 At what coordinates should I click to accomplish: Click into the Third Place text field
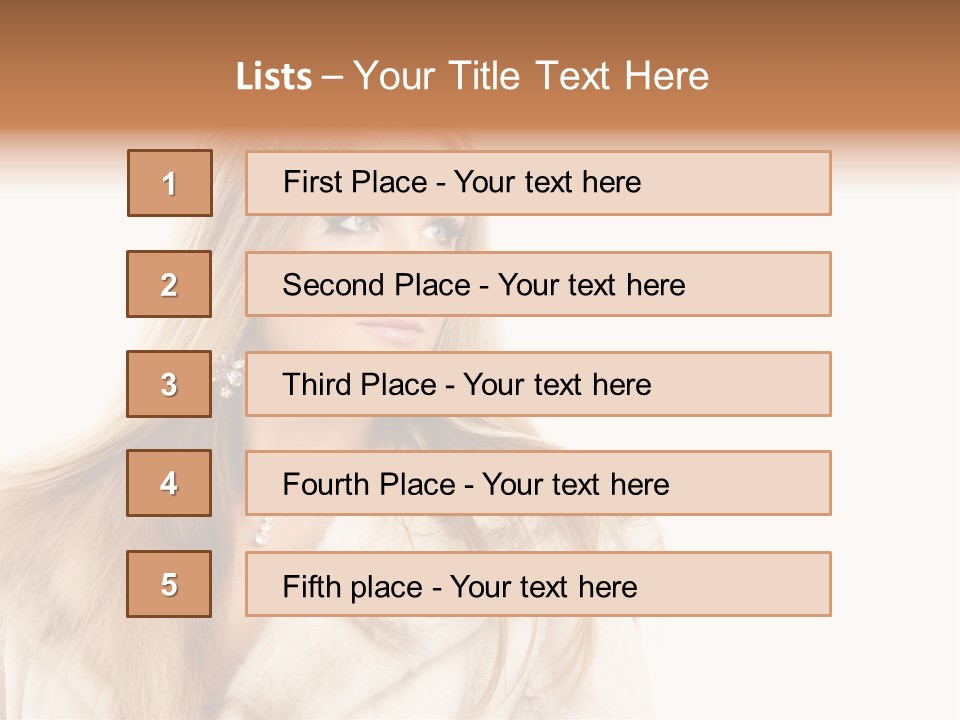pyautogui.click(x=538, y=384)
